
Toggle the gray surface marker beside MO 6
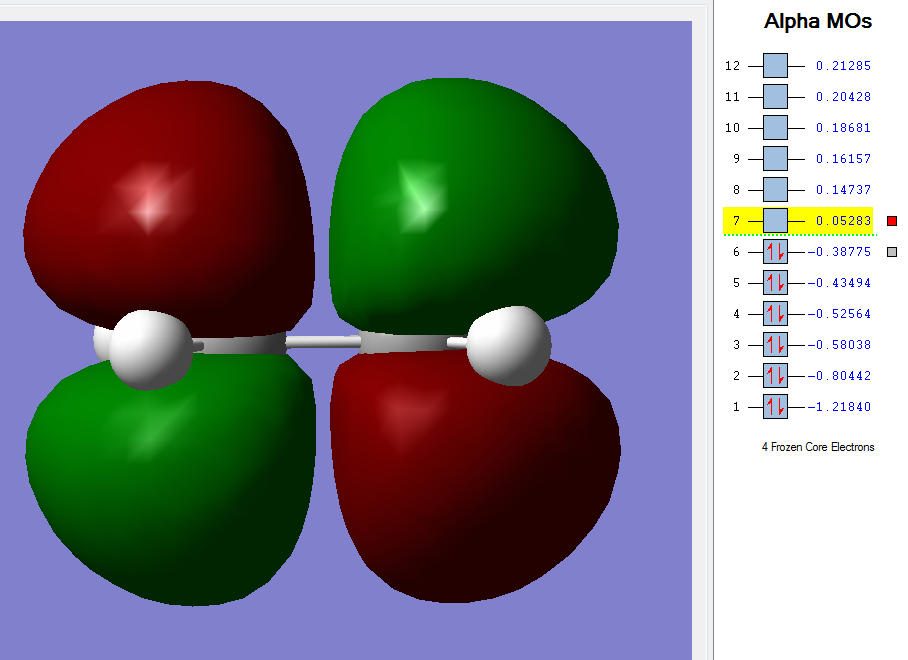click(x=892, y=252)
